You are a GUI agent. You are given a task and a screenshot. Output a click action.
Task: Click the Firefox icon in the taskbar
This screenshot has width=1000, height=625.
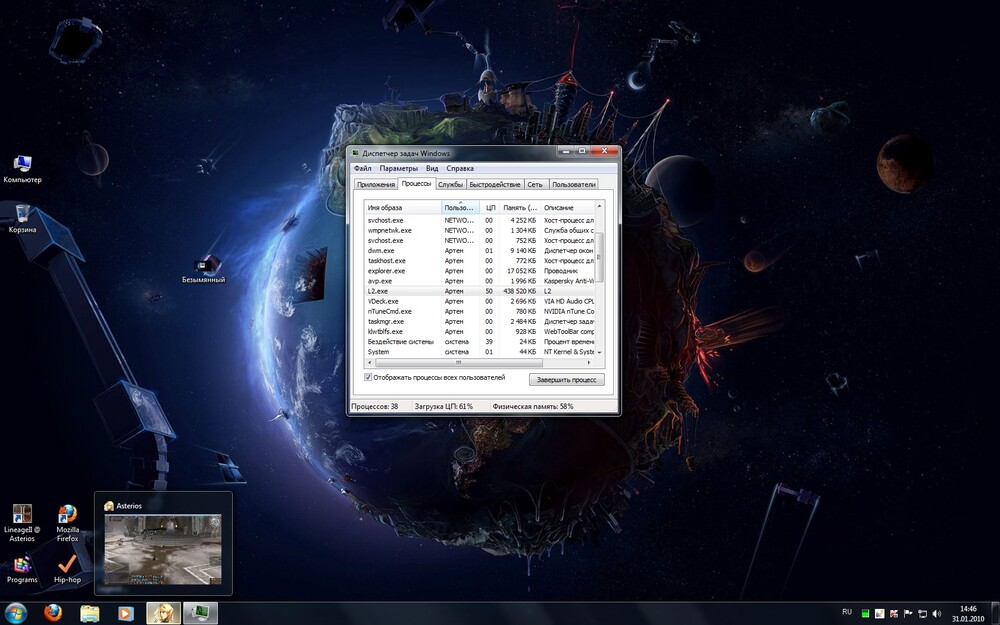click(54, 613)
